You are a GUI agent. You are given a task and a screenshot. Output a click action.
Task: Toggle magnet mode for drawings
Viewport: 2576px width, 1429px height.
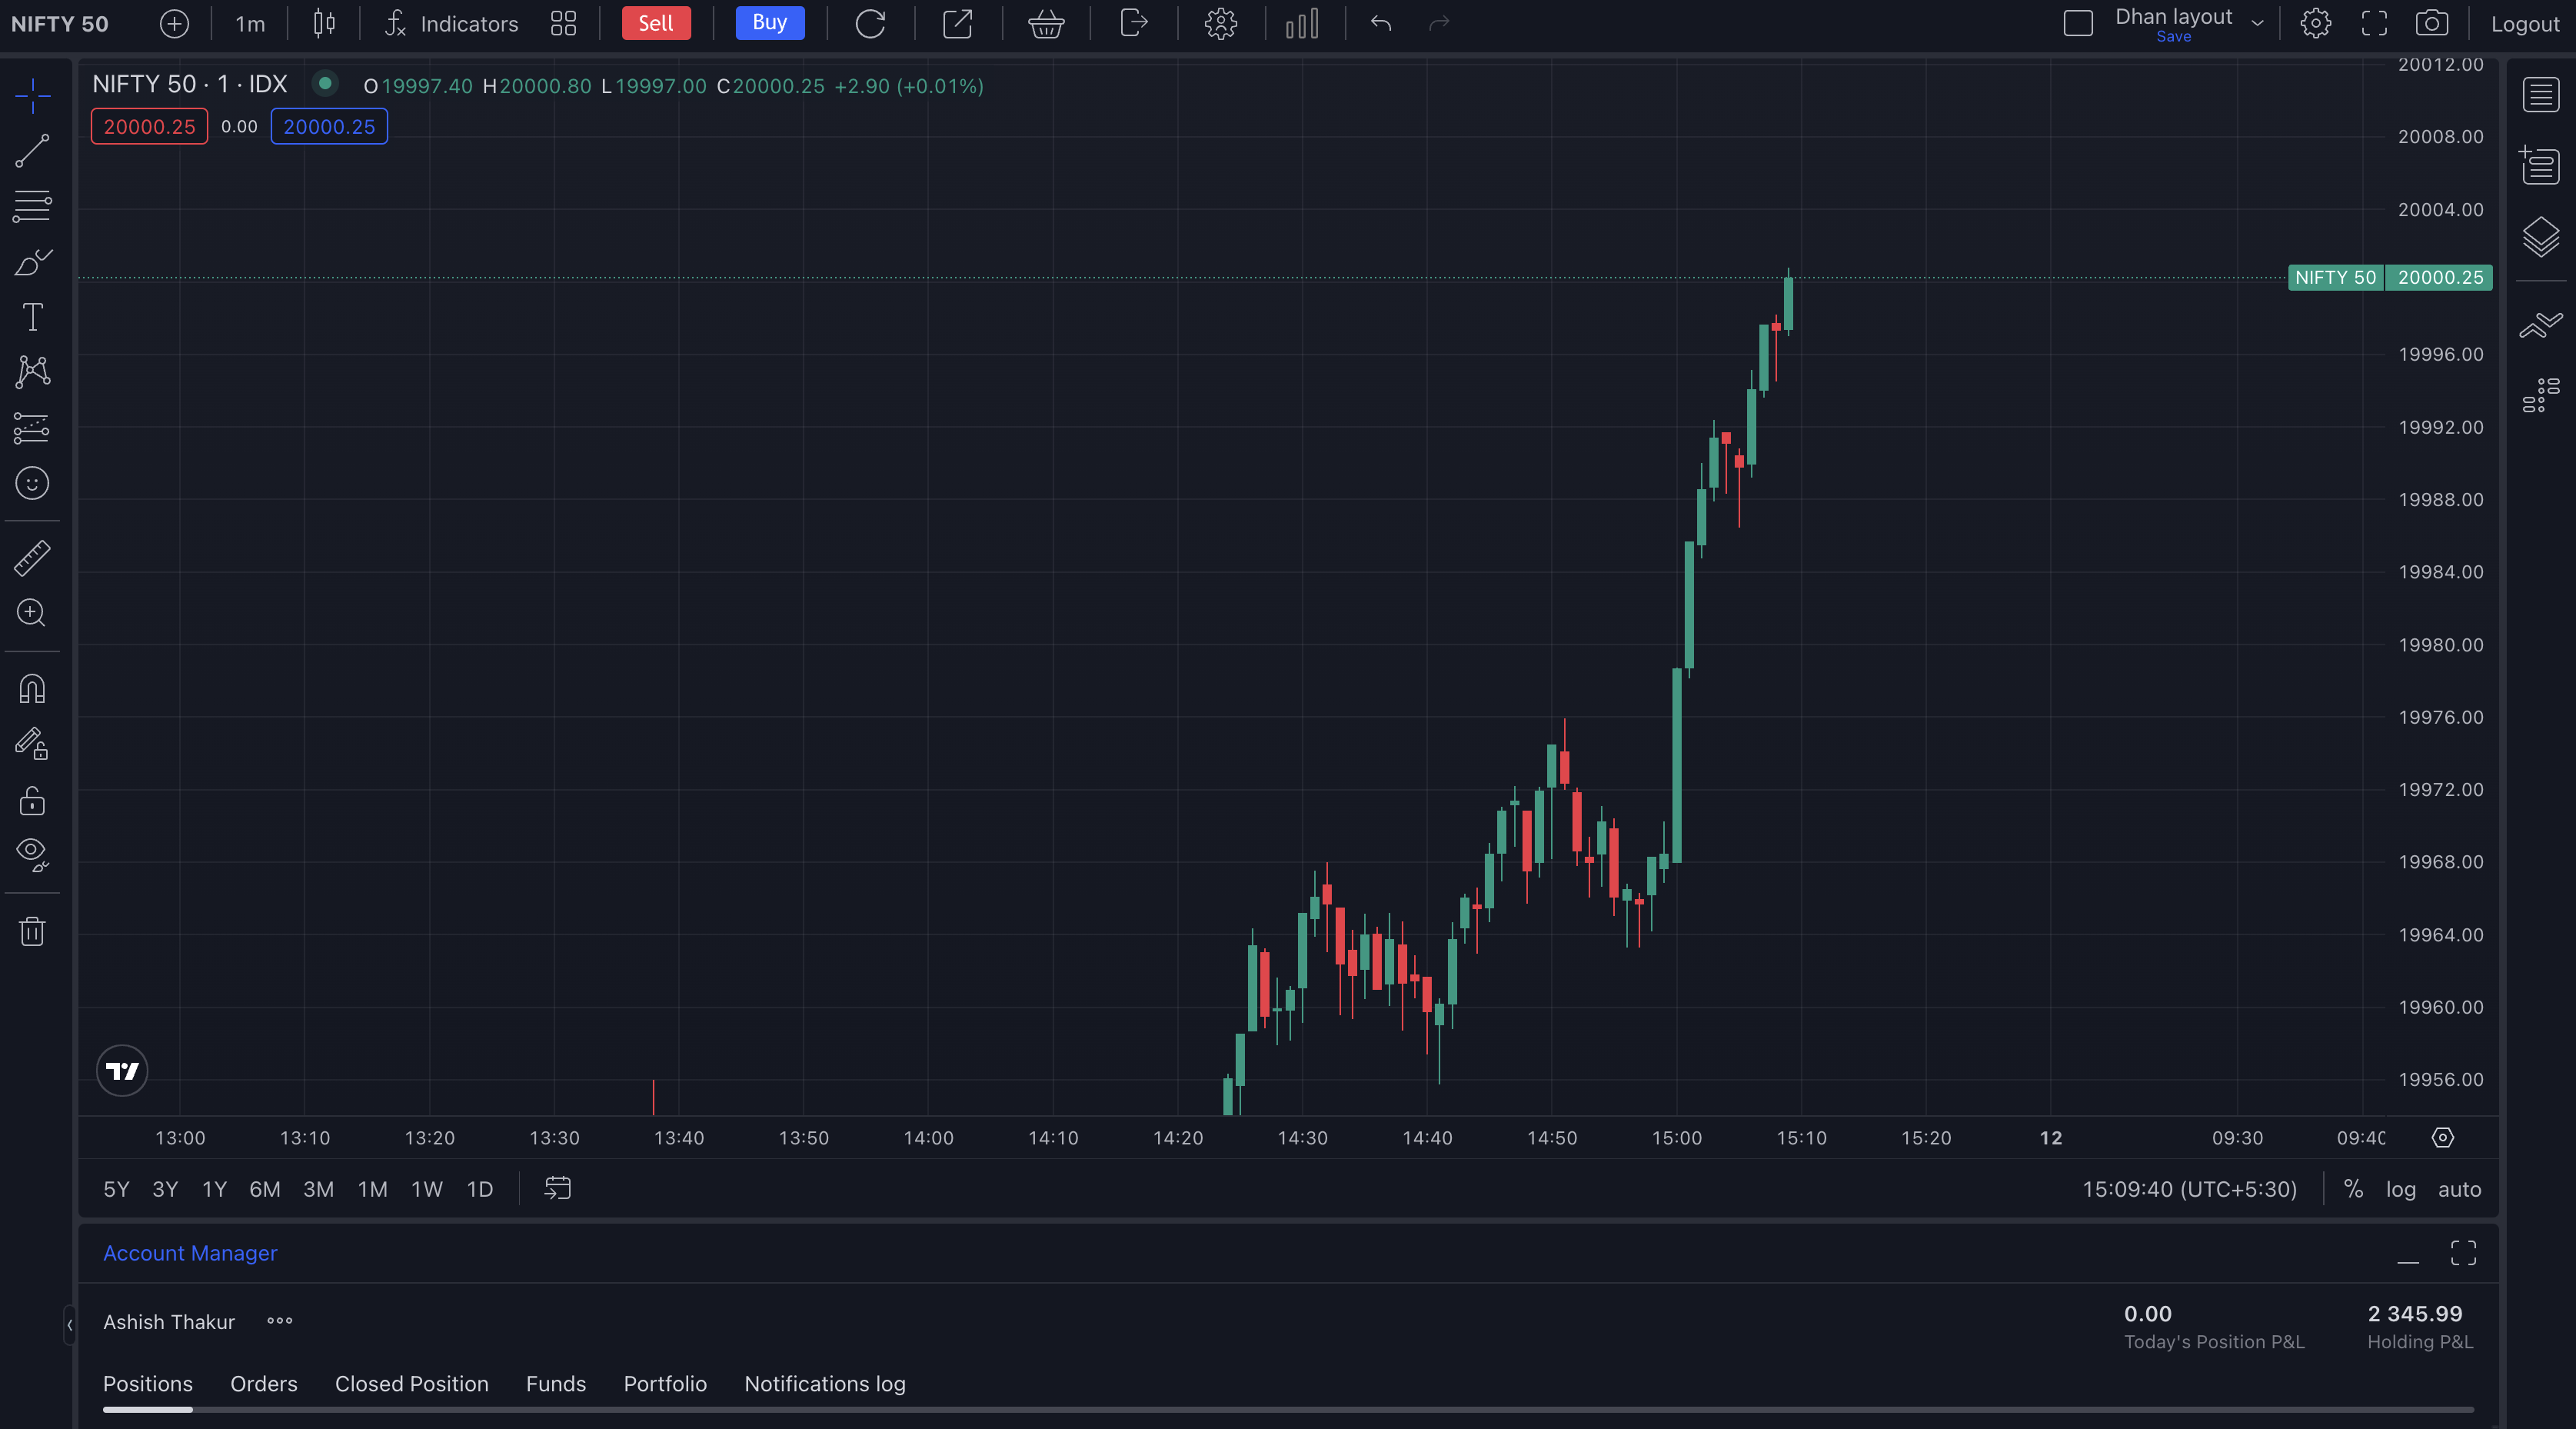[32, 689]
